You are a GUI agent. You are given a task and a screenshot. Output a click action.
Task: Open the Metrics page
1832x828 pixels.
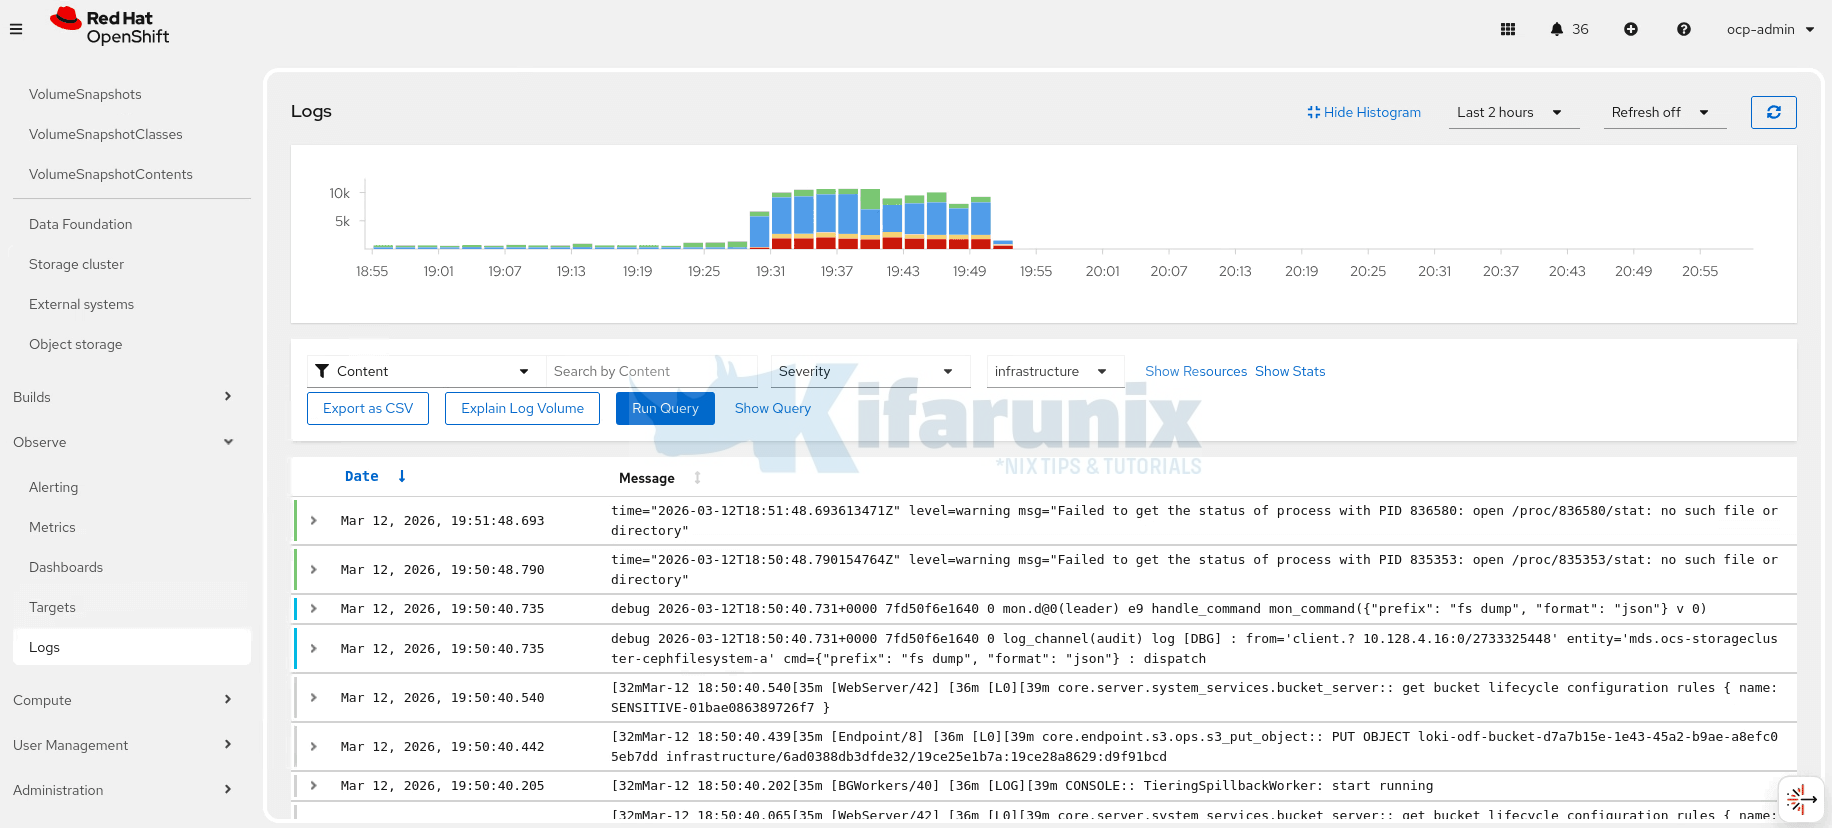point(52,527)
